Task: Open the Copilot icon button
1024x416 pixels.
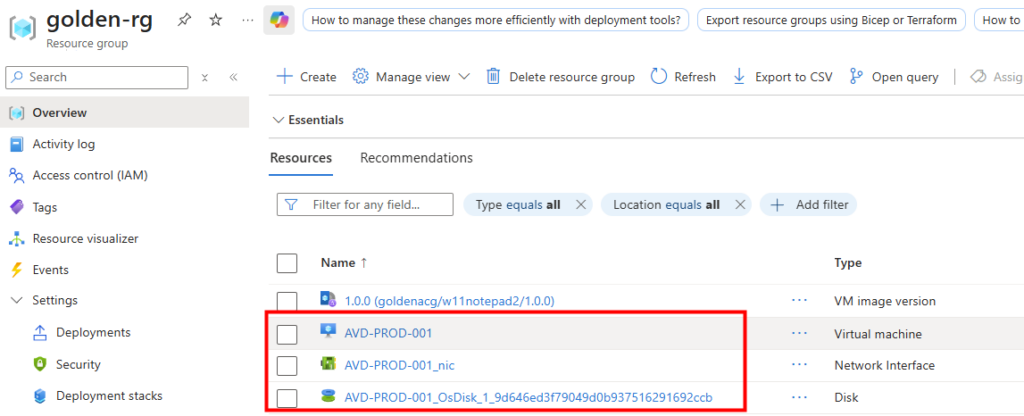Action: [x=279, y=20]
